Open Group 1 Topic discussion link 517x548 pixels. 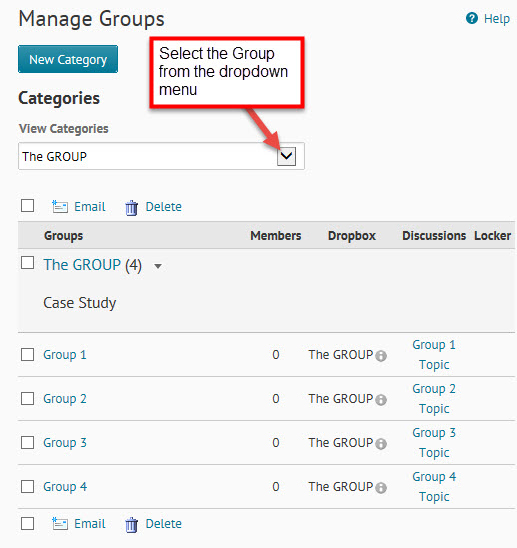[x=434, y=354]
